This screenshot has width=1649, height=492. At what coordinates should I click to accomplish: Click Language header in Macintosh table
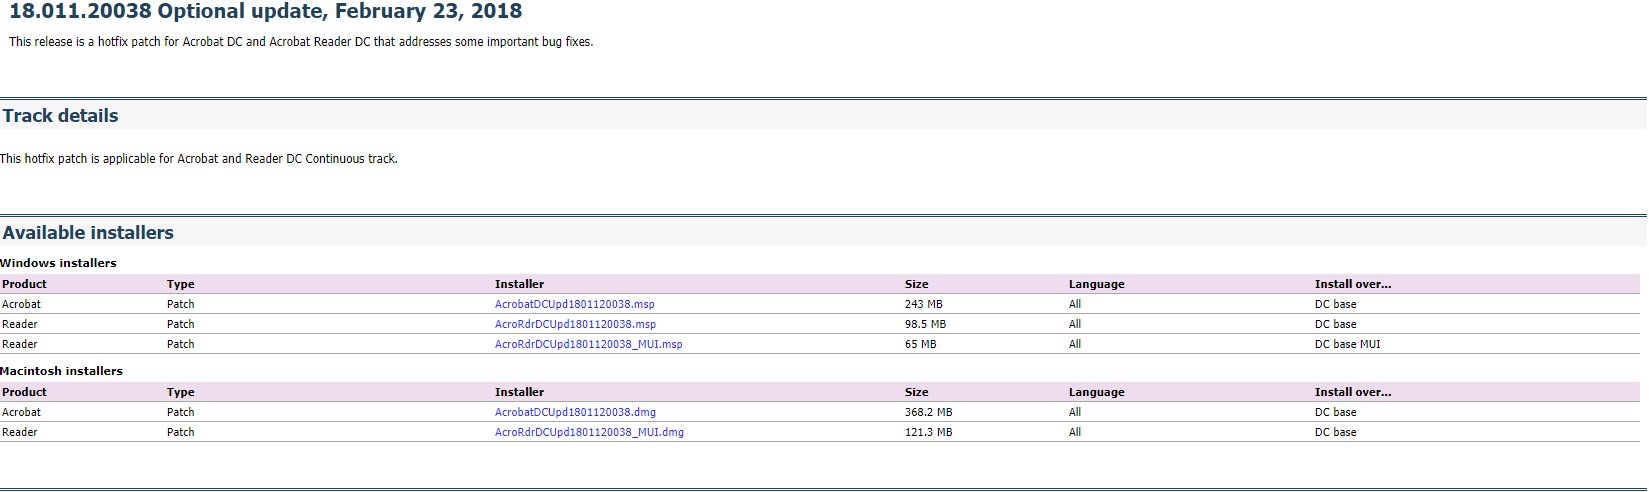(1096, 392)
